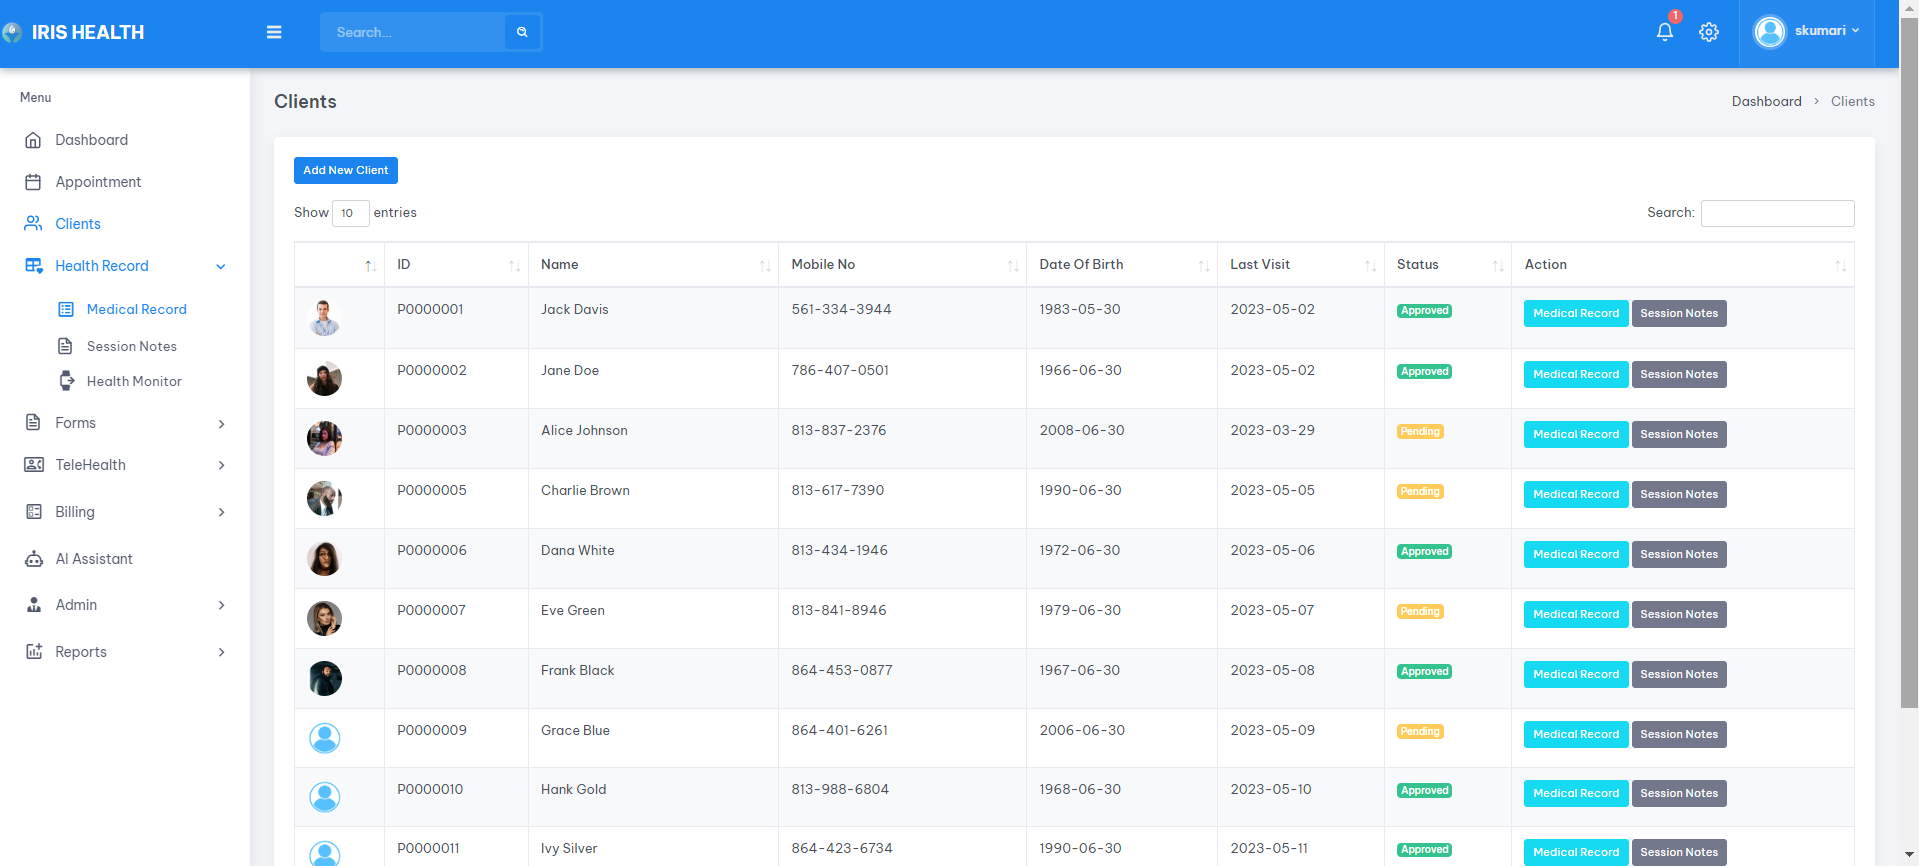Open the notifications bell
This screenshot has width=1919, height=866.
[1665, 32]
